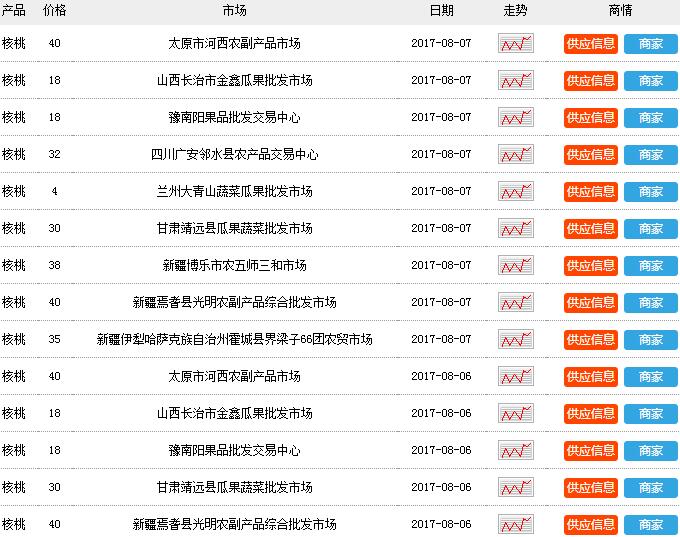Open the 新疆博乐市农五师三和市场 market link
Screen dimensions: 680x537
pos(234,265)
